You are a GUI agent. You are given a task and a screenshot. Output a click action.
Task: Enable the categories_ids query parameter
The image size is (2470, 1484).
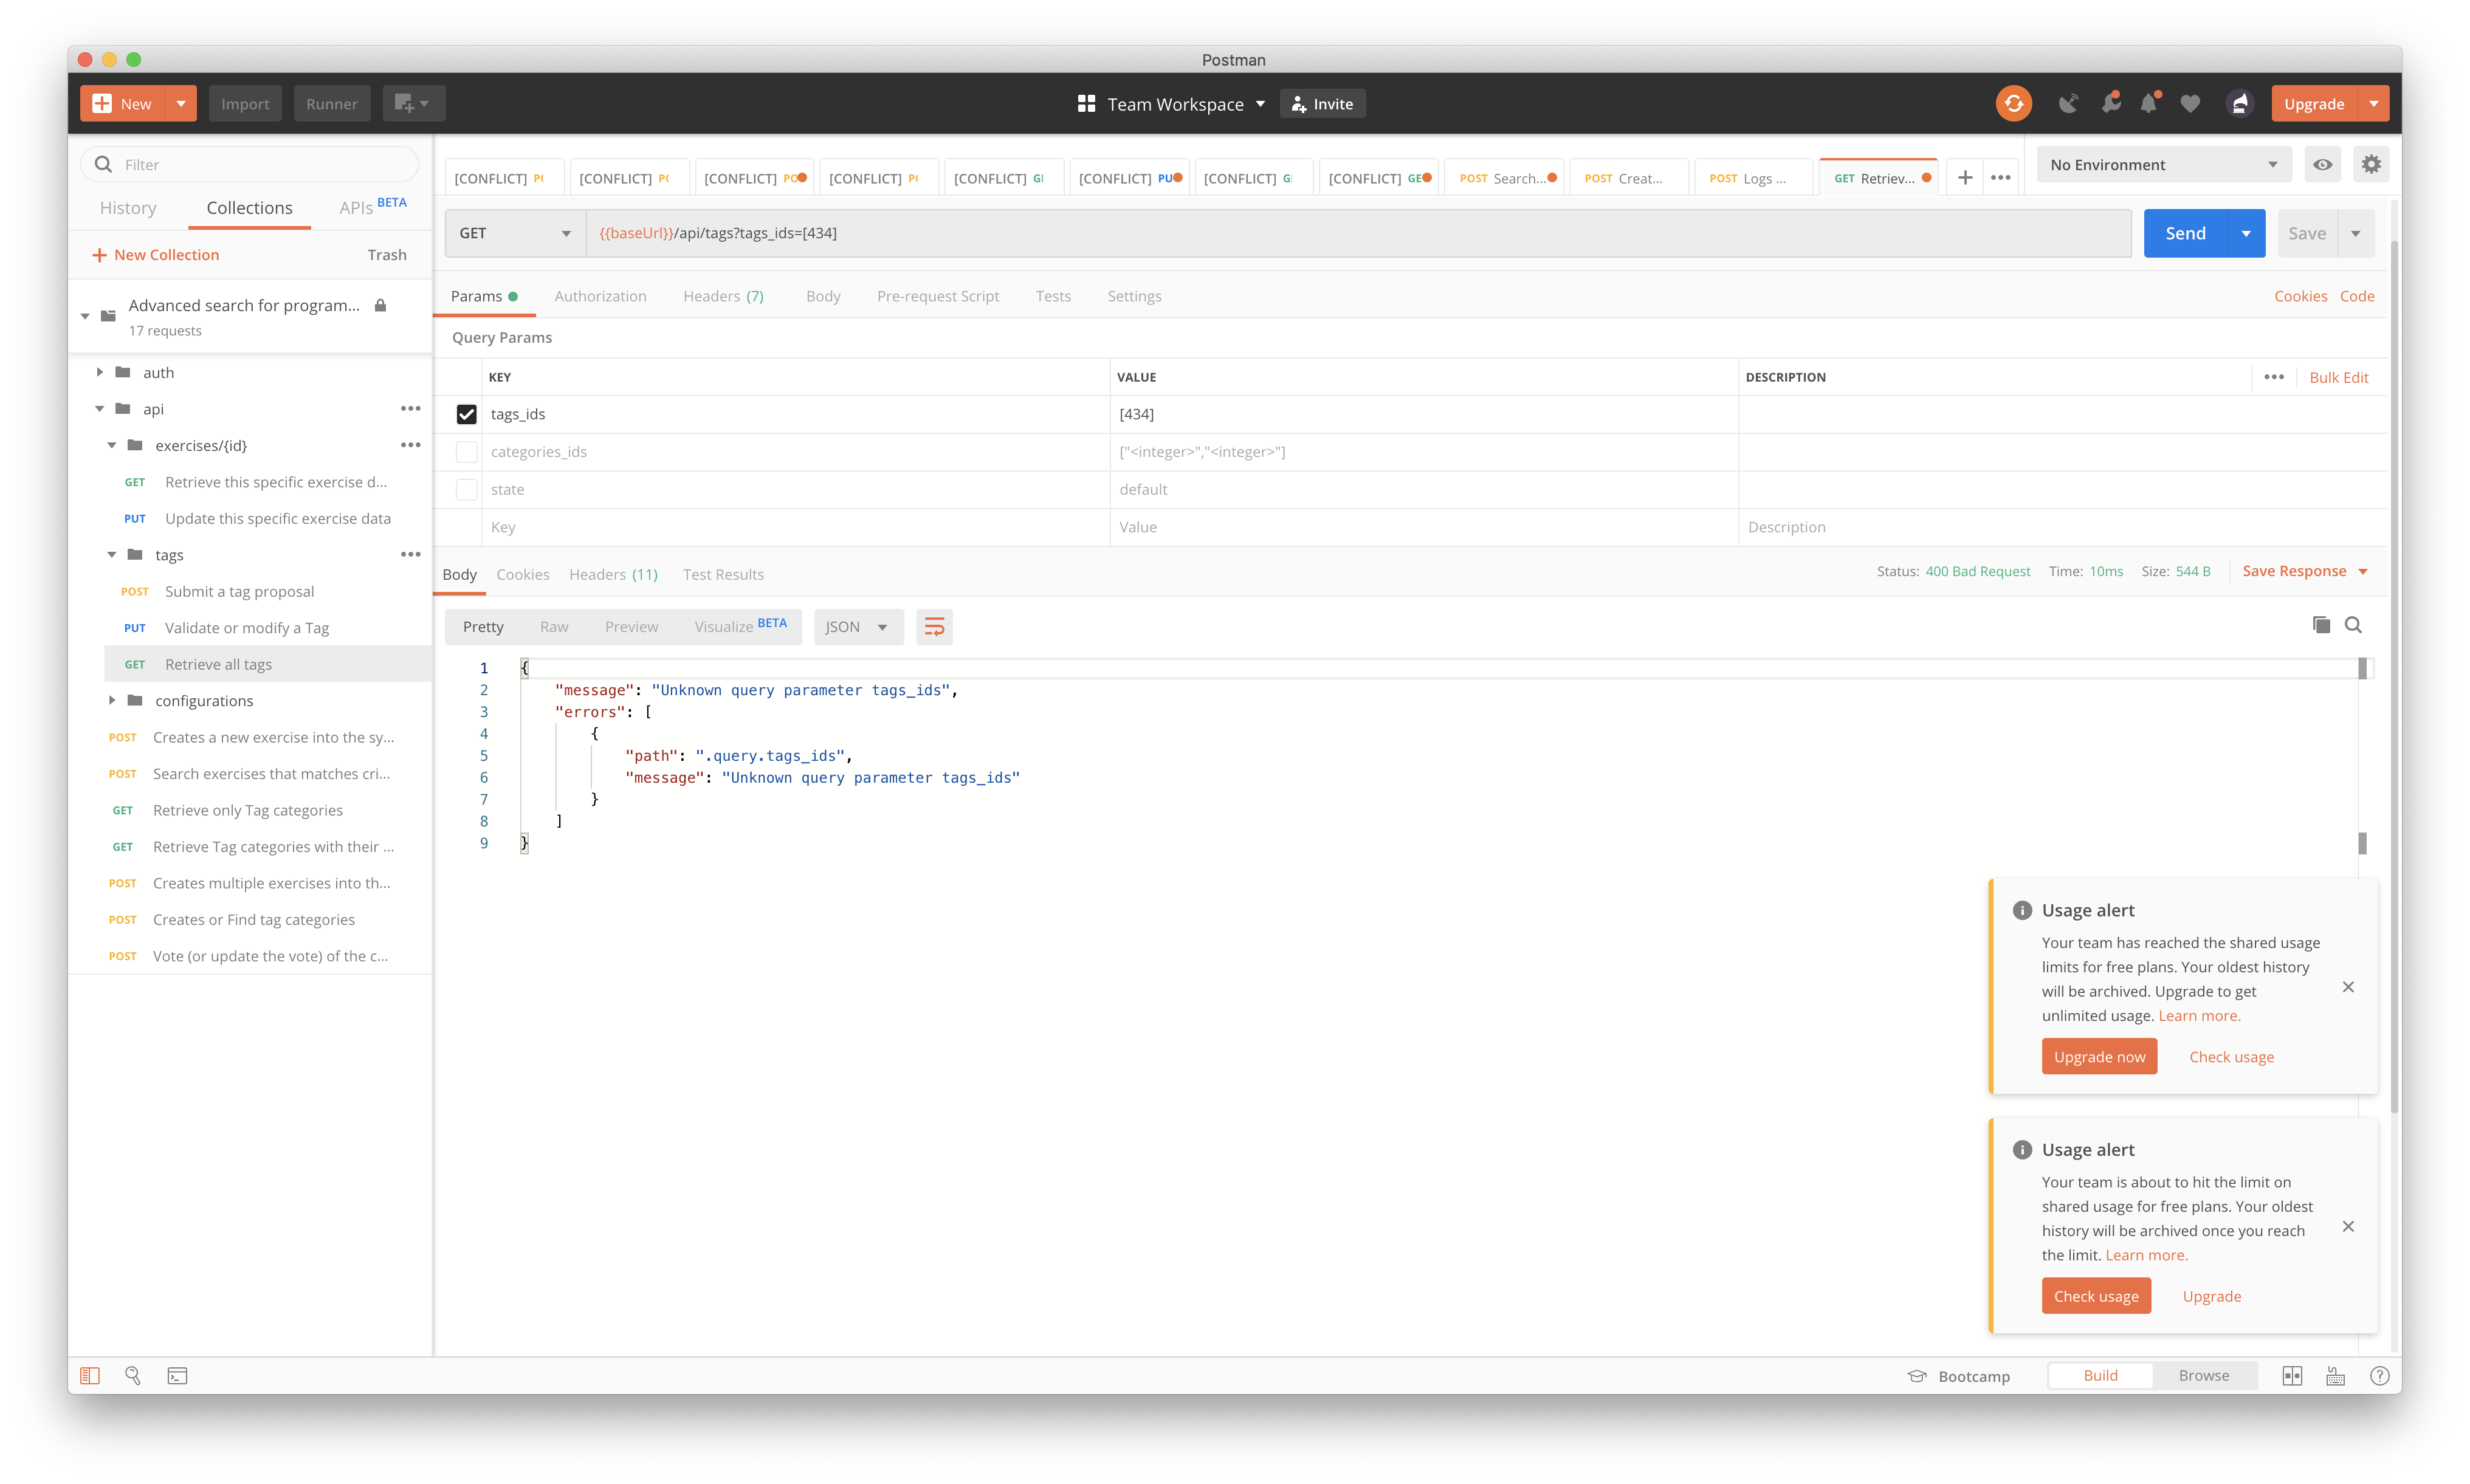[x=466, y=451]
